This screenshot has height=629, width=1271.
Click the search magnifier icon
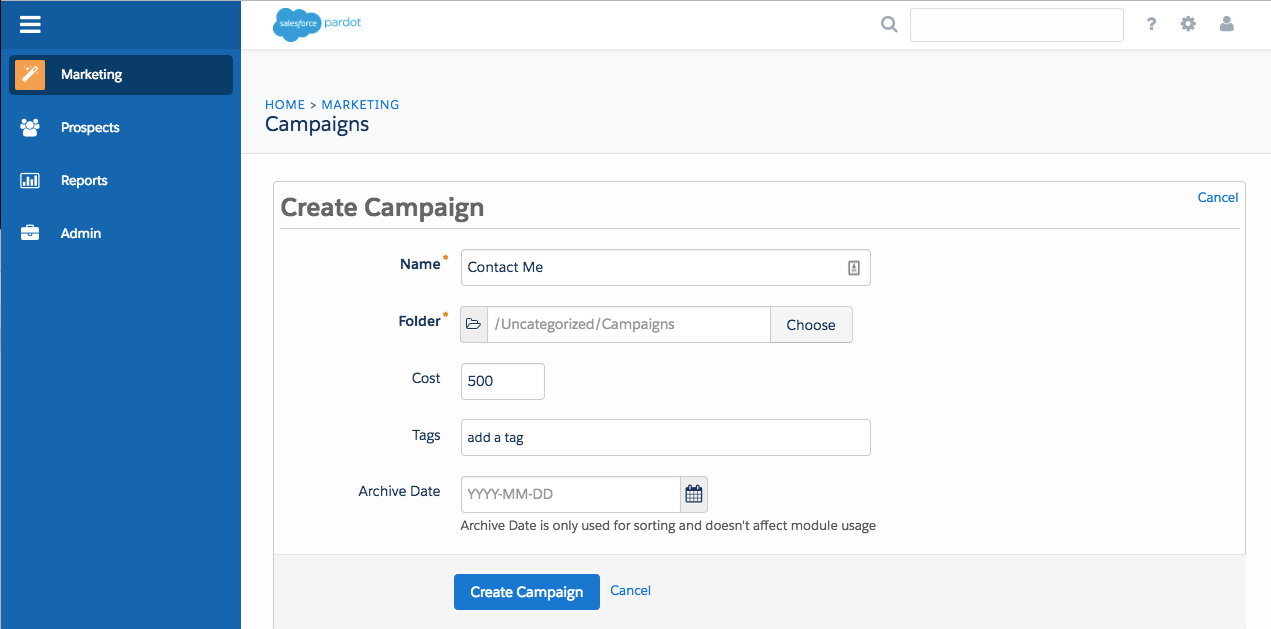(889, 25)
